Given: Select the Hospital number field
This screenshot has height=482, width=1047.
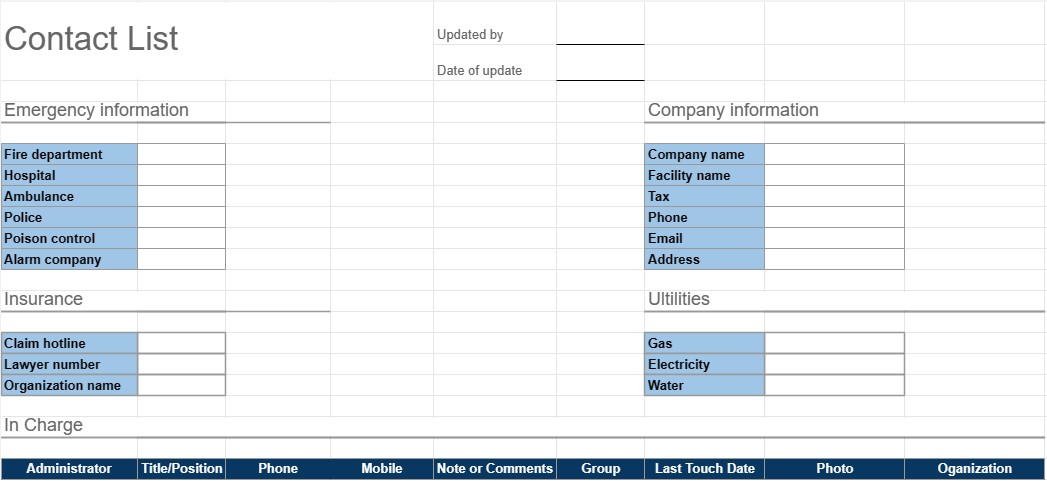Looking at the screenshot, I should coord(181,175).
